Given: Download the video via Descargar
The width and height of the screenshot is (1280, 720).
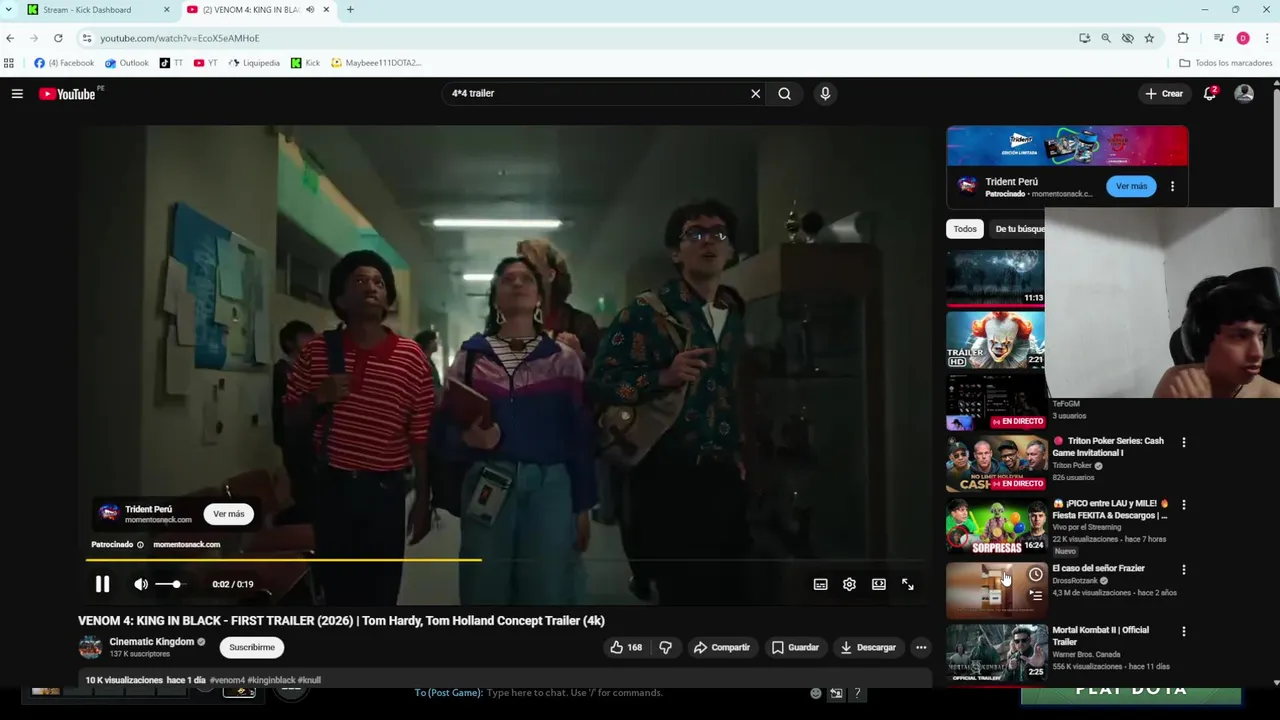Looking at the screenshot, I should pos(868,648).
